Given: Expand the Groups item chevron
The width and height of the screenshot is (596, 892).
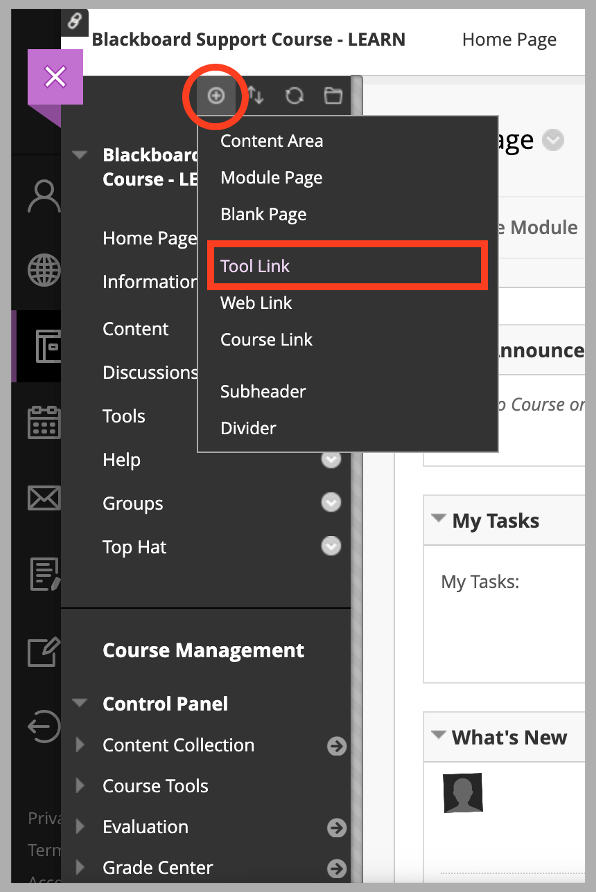Looking at the screenshot, I should pyautogui.click(x=331, y=503).
